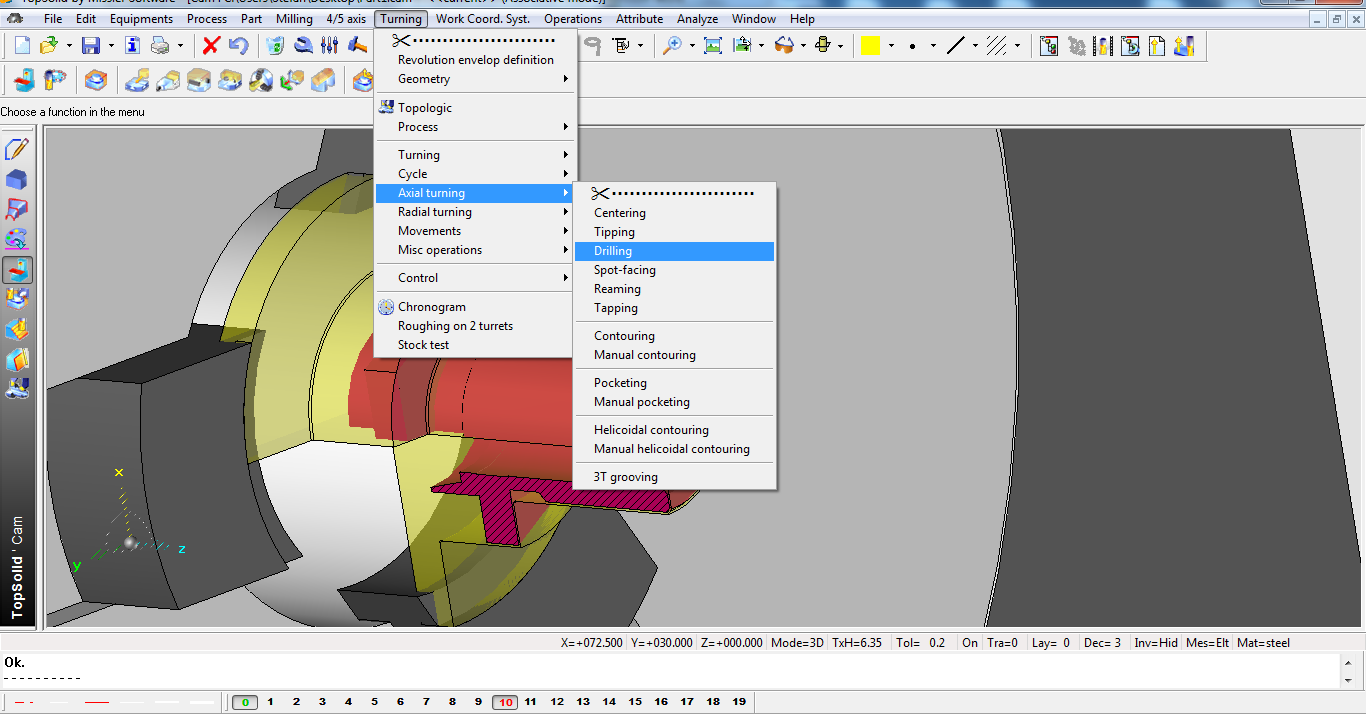This screenshot has height=714, width=1366.
Task: Click the printer icon
Action: [x=160, y=45]
